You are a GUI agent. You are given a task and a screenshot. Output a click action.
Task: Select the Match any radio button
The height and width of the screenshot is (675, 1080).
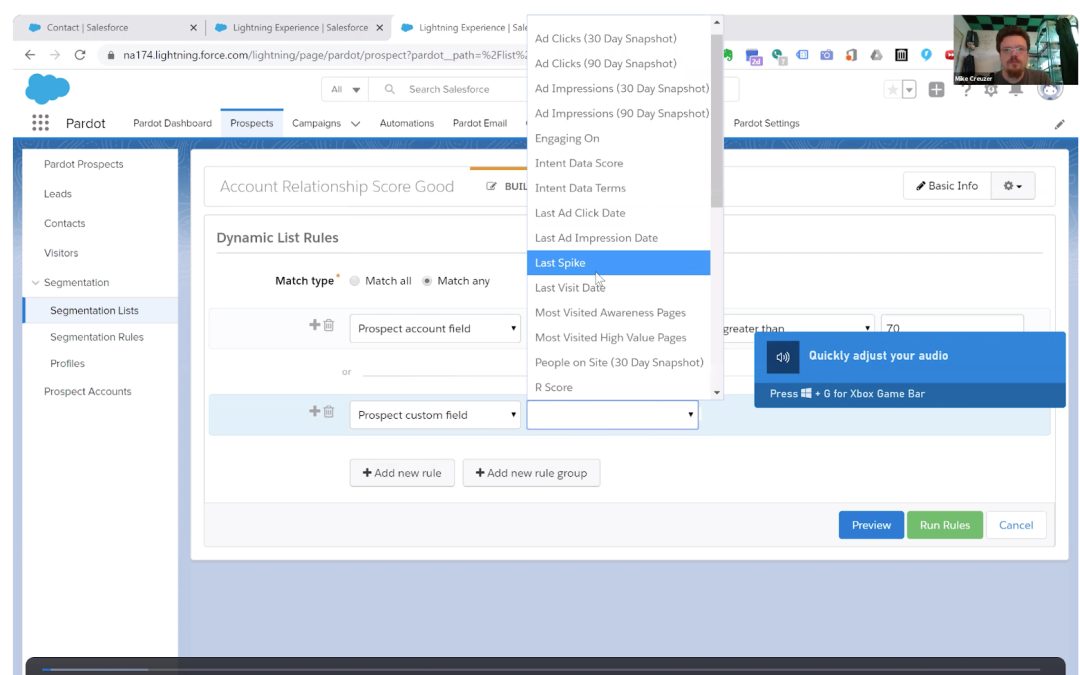click(427, 281)
